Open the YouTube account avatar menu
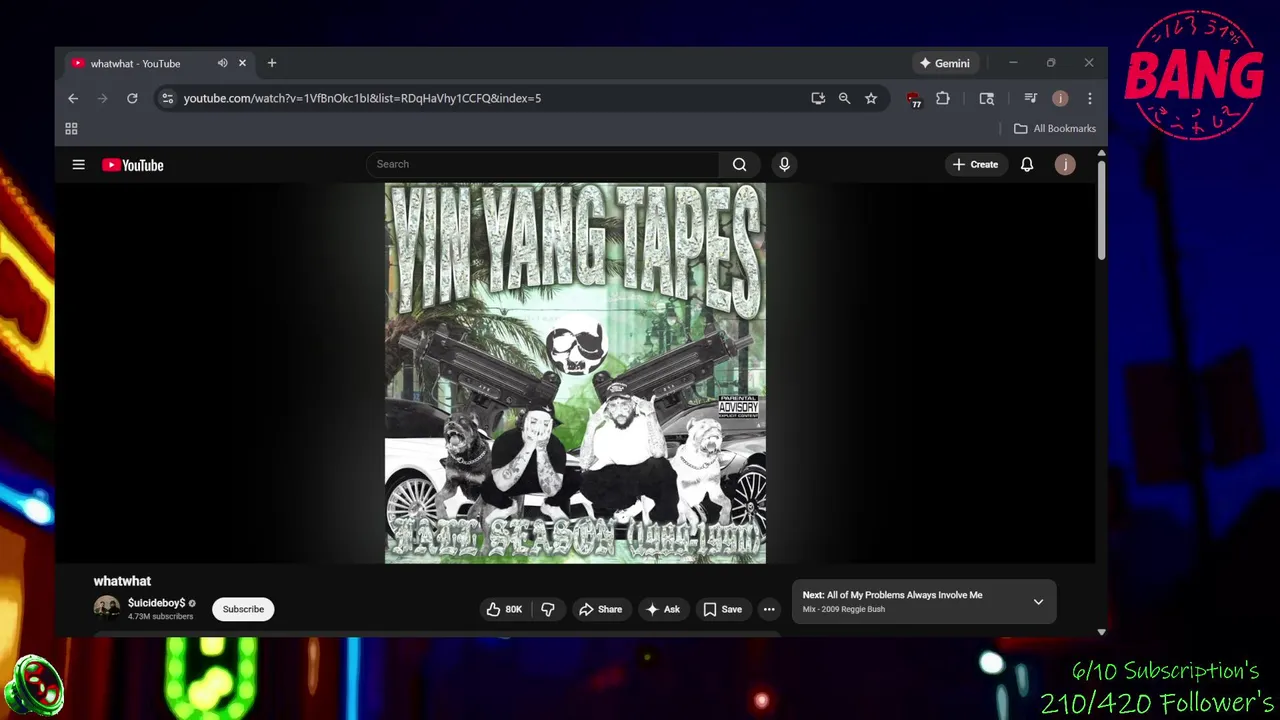 (1065, 165)
